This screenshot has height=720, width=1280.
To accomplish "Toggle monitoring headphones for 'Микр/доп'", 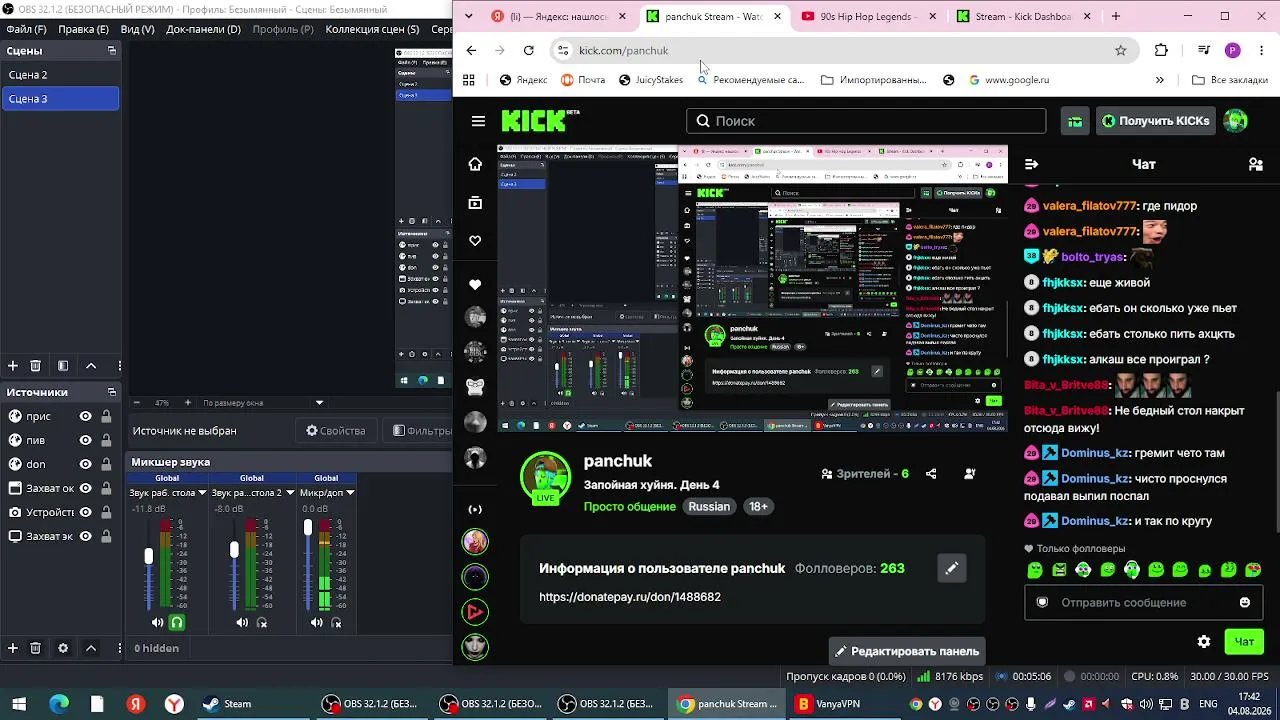I will coord(336,622).
